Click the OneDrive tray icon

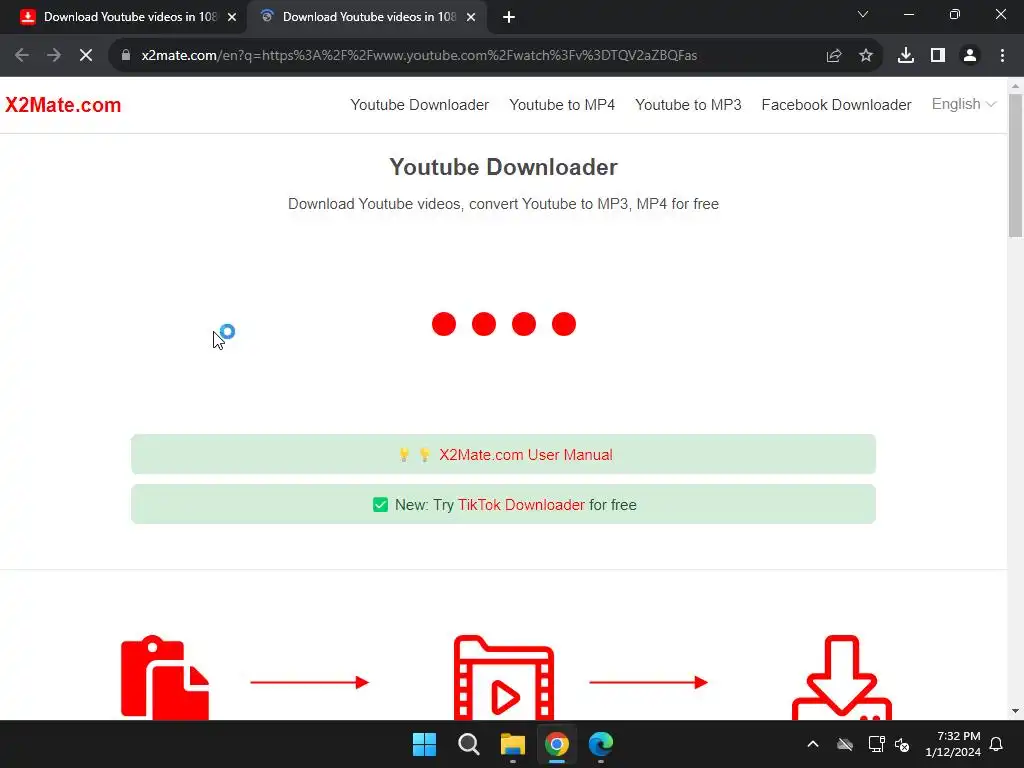[845, 744]
